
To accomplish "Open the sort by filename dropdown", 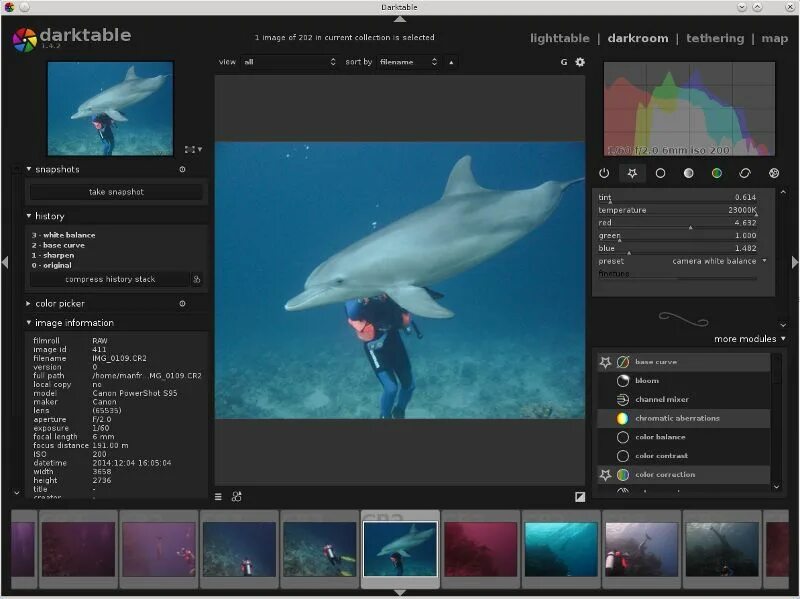I will pyautogui.click(x=409, y=62).
